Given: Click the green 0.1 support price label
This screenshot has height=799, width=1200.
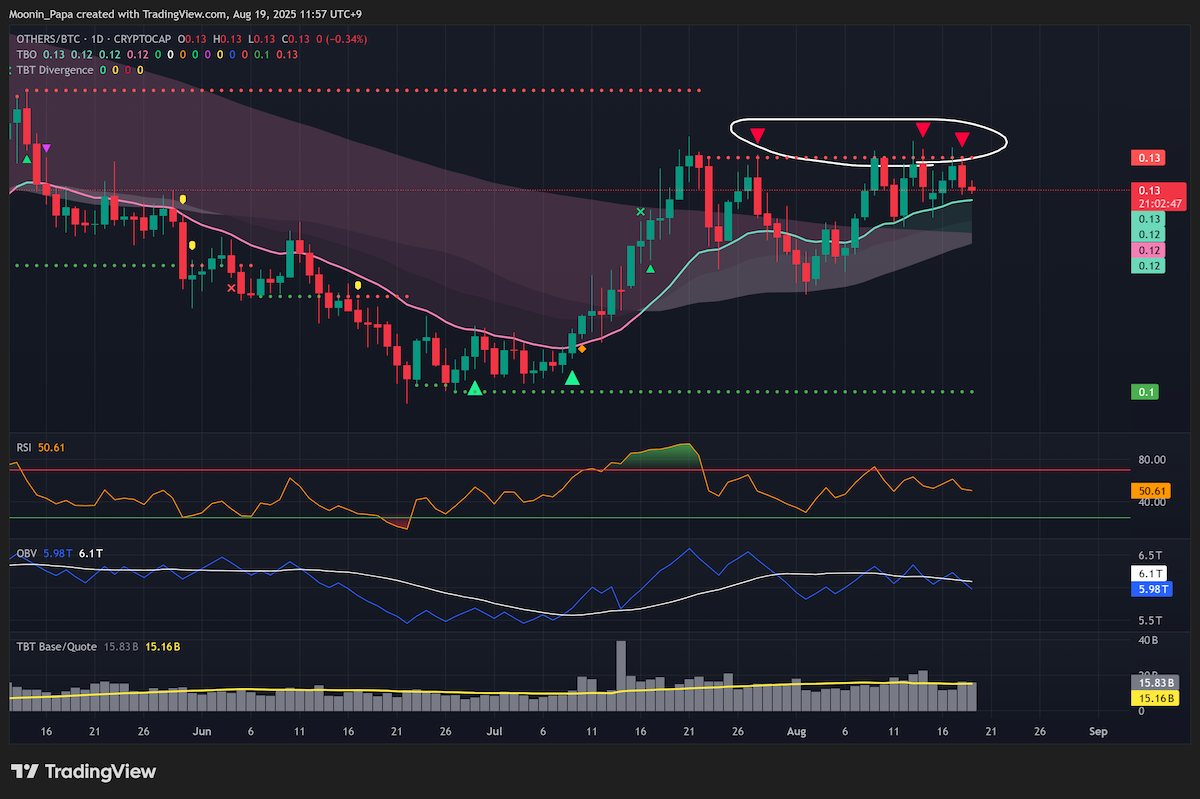Looking at the screenshot, I should tap(1146, 392).
